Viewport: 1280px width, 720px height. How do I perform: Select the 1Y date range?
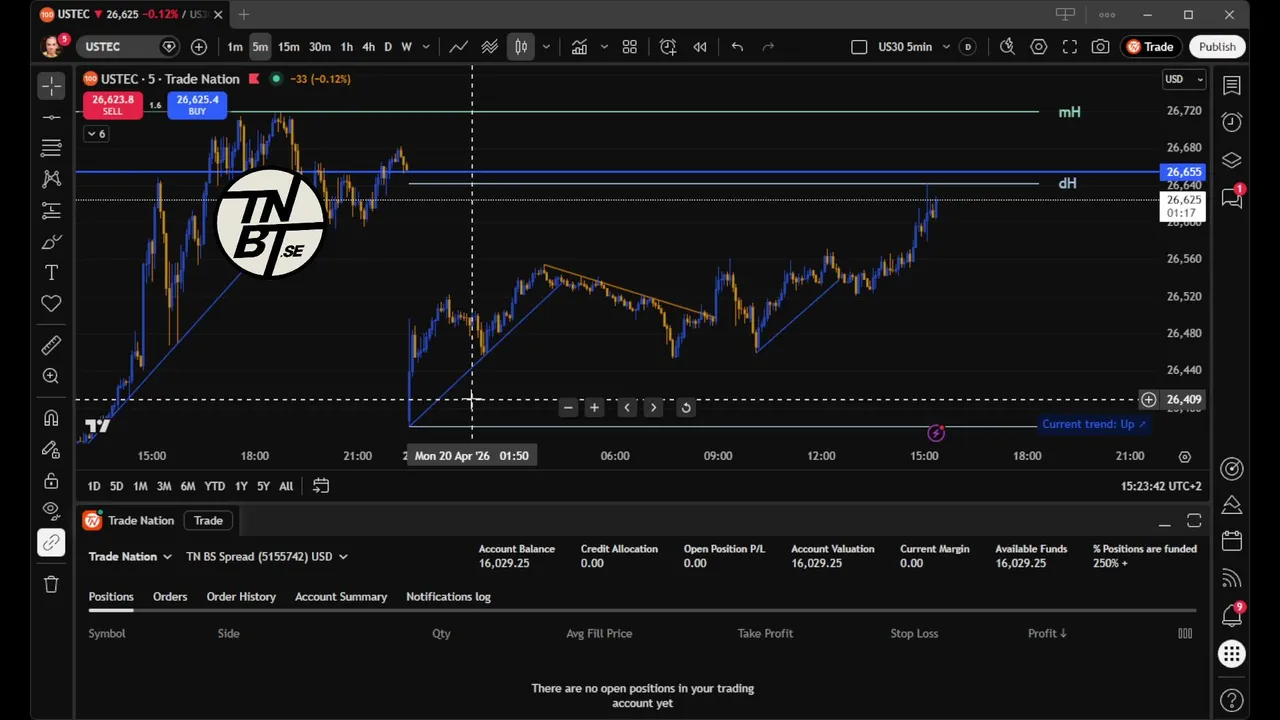pos(241,486)
